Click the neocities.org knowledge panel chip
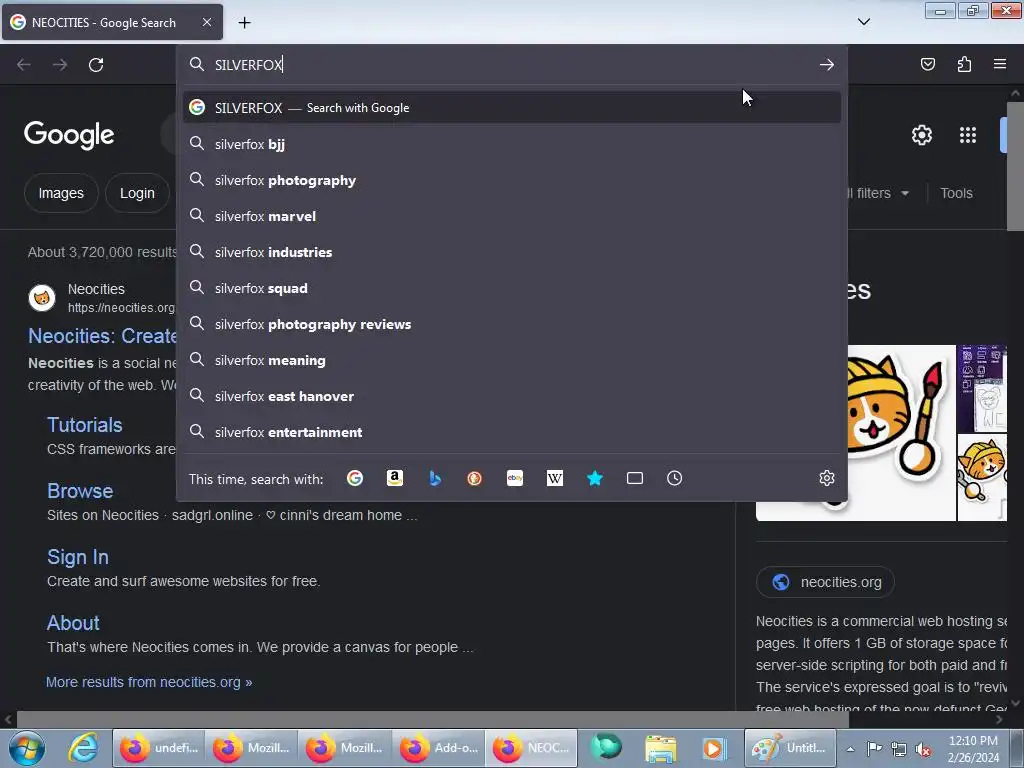This screenshot has width=1024, height=768. click(825, 582)
